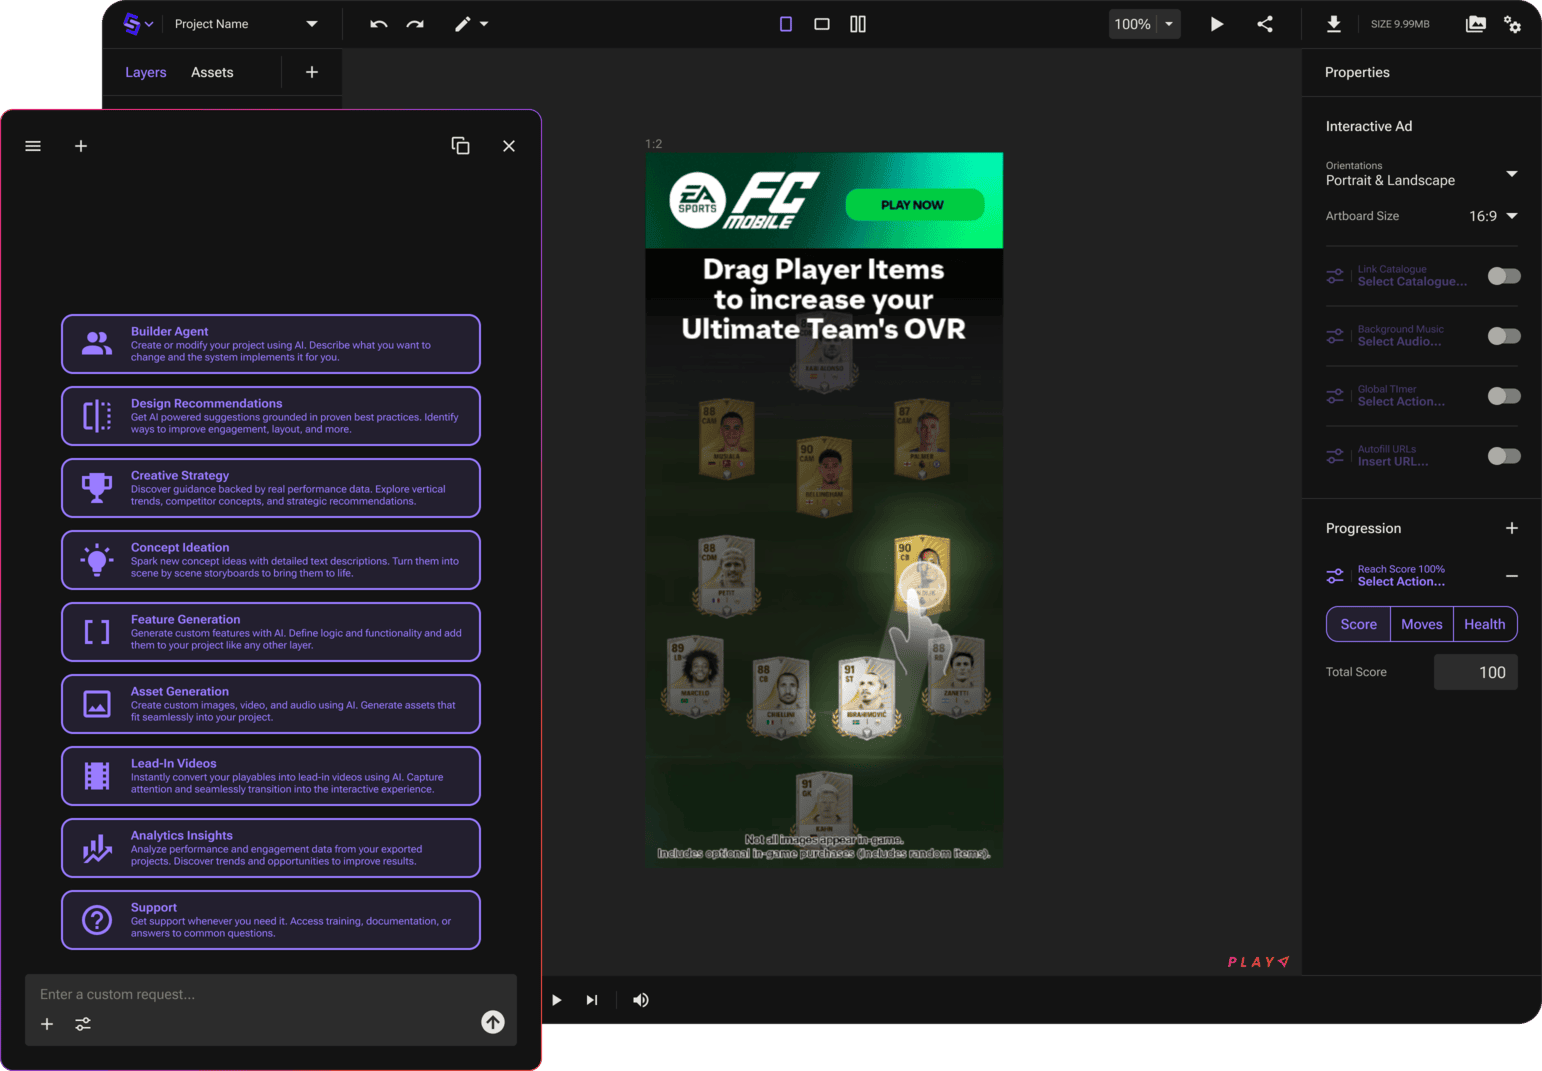The height and width of the screenshot is (1071, 1542).
Task: Click the Ibrahimovic 91 player card
Action: (867, 697)
